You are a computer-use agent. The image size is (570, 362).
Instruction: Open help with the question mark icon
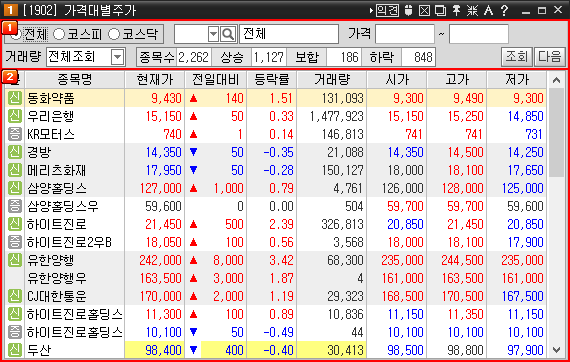[504, 10]
